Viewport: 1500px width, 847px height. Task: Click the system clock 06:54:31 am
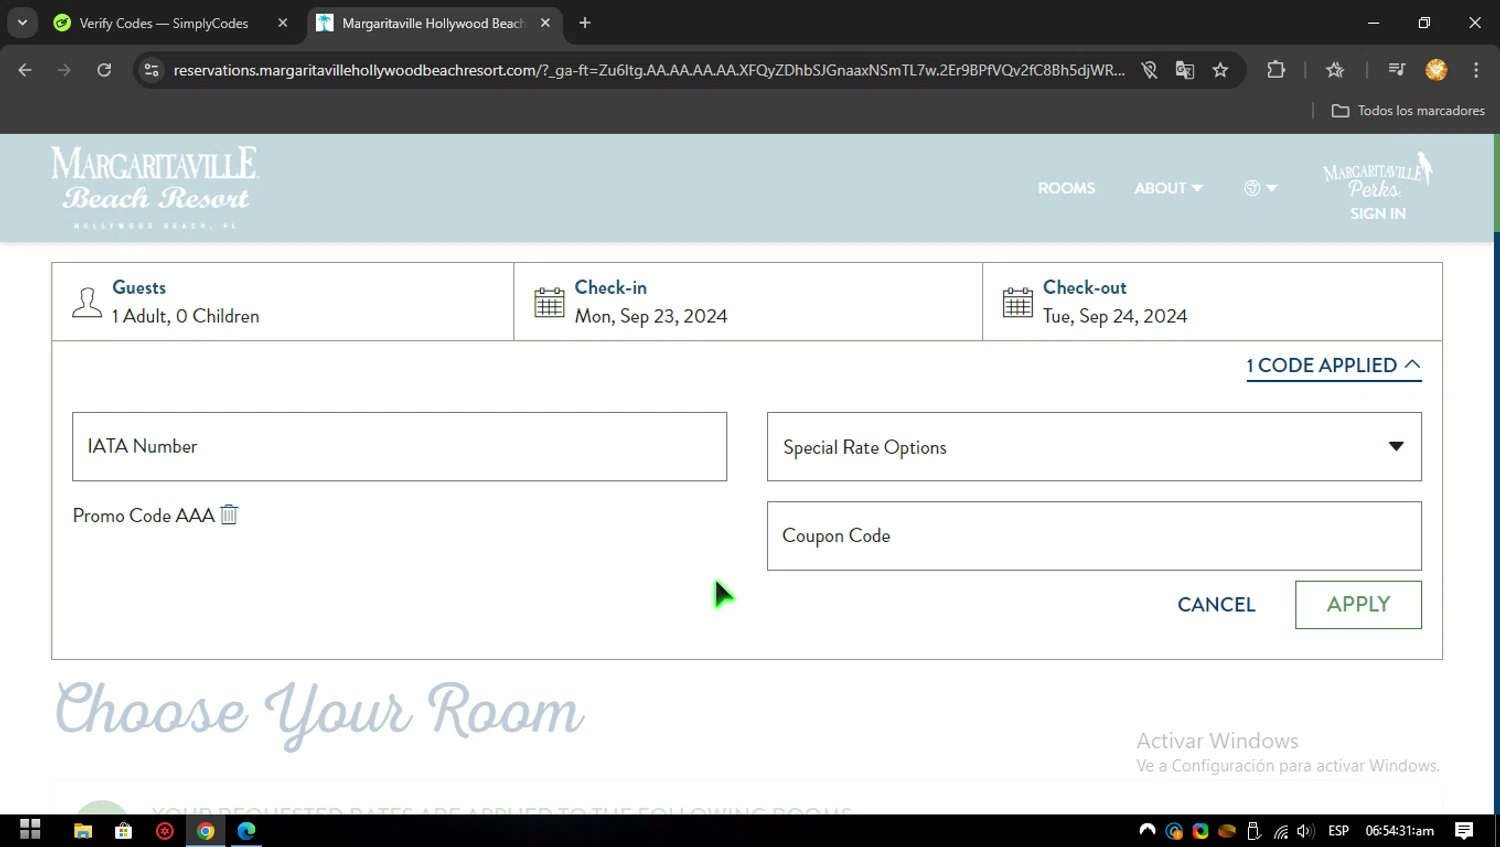tap(1399, 831)
